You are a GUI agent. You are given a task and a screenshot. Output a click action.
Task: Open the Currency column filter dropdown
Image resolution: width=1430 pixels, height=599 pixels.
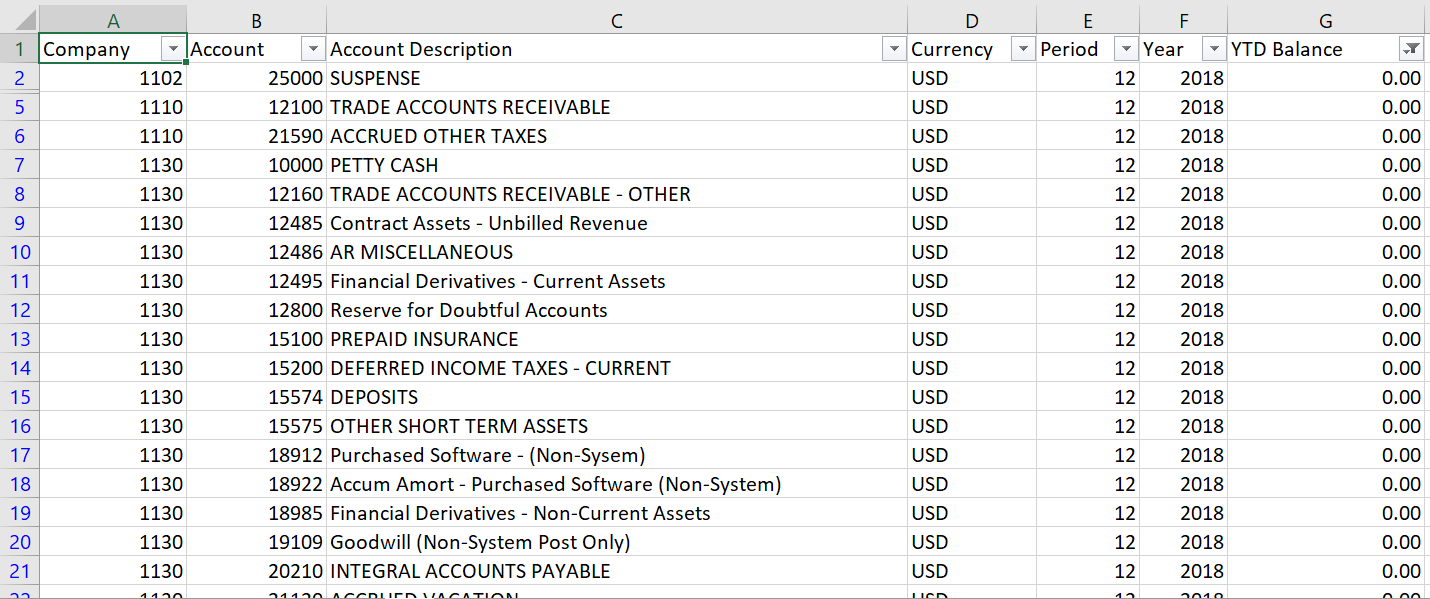coord(1023,49)
